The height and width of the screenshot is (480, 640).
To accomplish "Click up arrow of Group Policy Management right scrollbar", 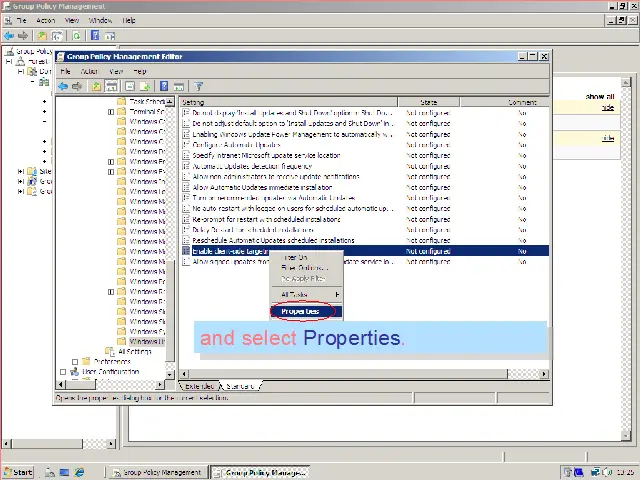I will (x=625, y=83).
